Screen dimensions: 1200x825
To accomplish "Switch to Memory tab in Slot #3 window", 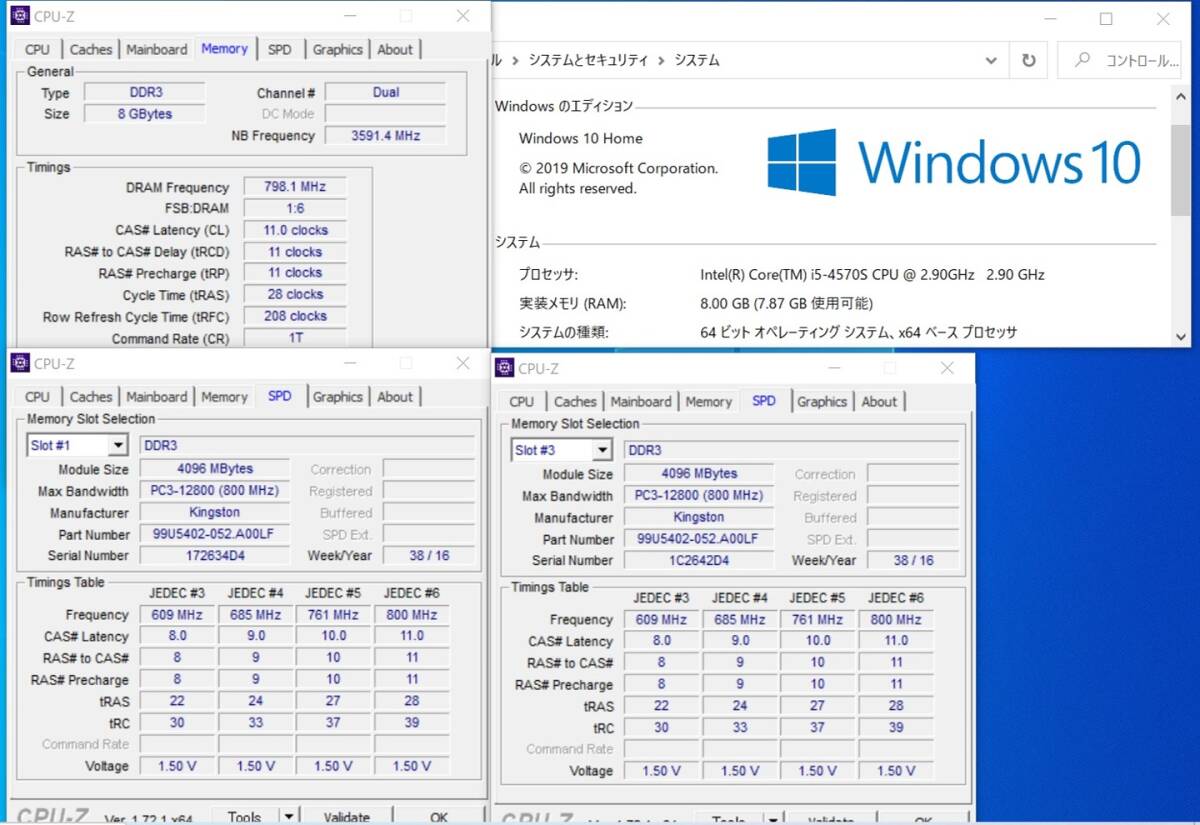I will [x=709, y=402].
